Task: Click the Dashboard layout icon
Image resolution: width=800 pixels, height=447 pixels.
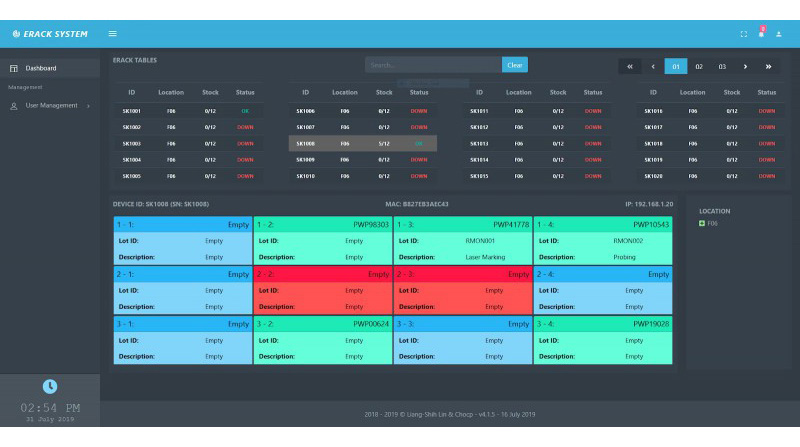Action: (x=14, y=68)
